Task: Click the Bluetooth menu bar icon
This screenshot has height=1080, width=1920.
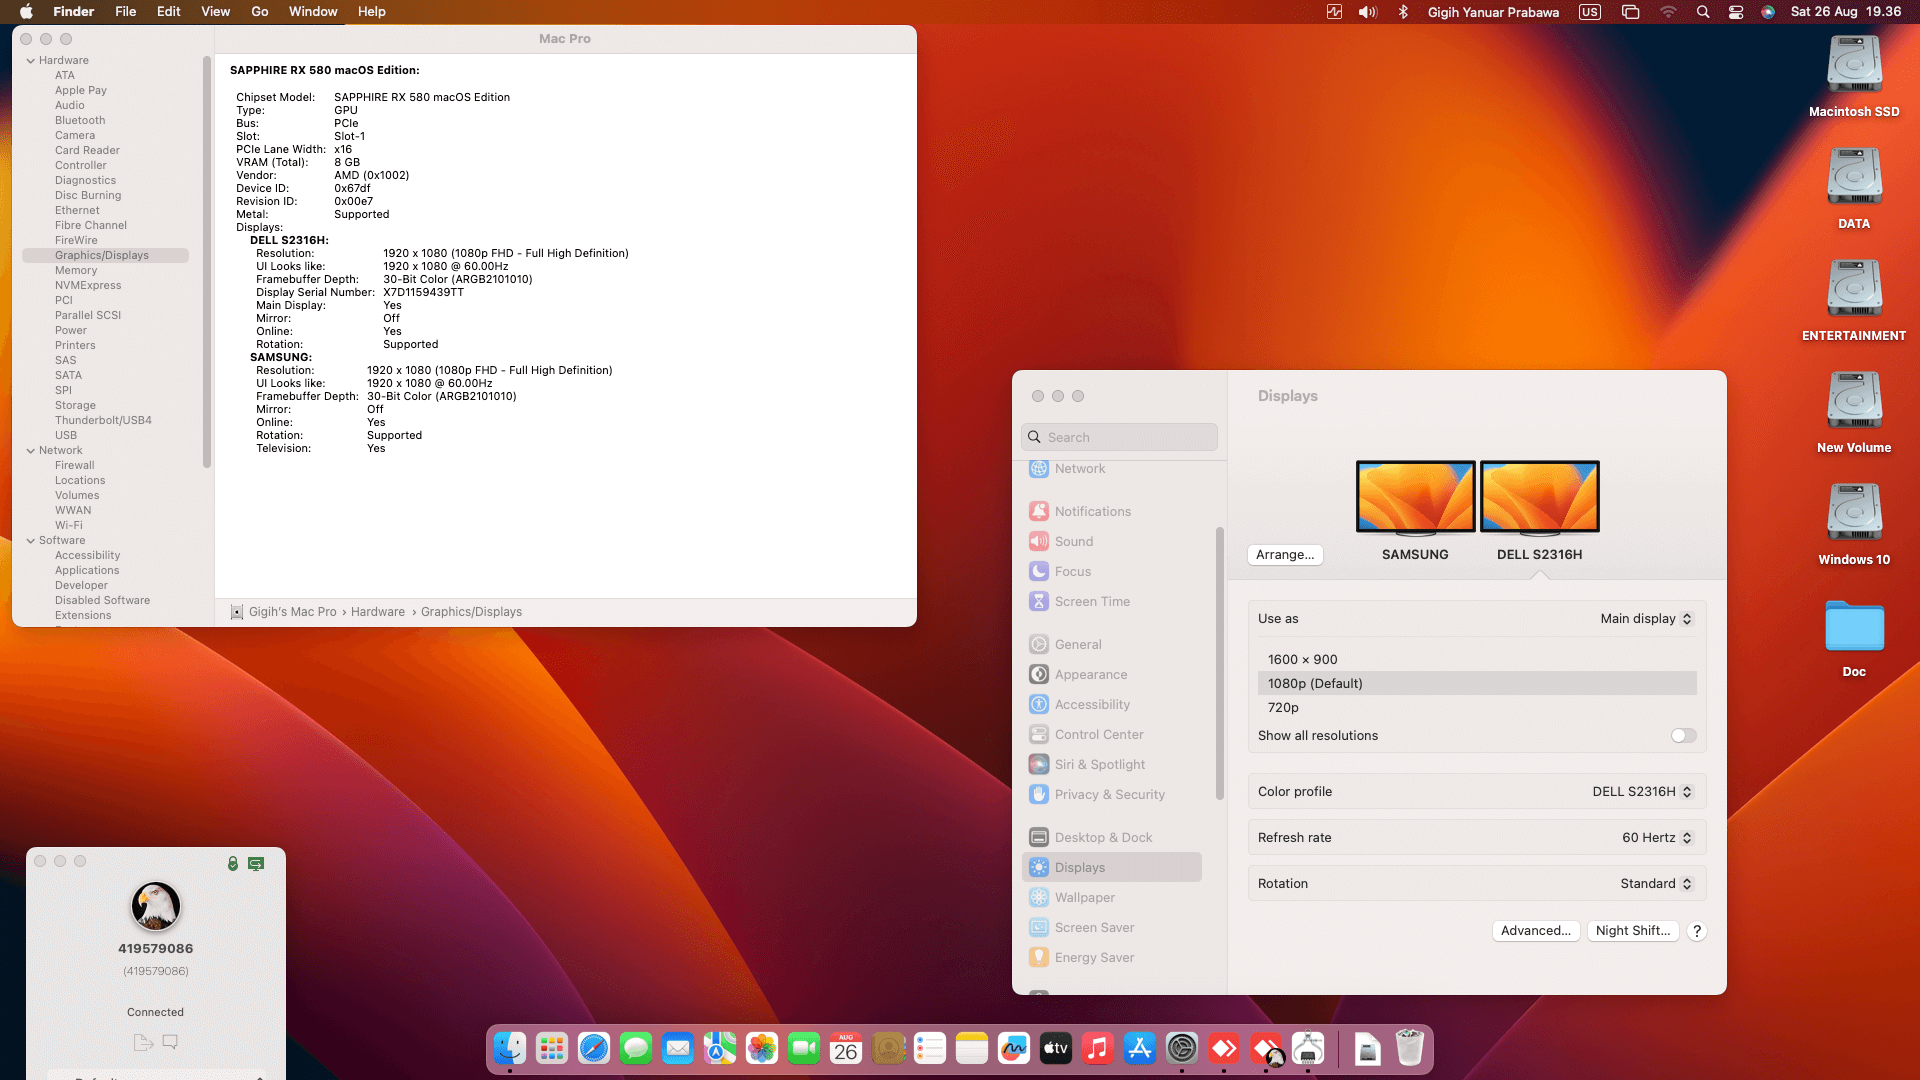Action: pyautogui.click(x=1403, y=12)
